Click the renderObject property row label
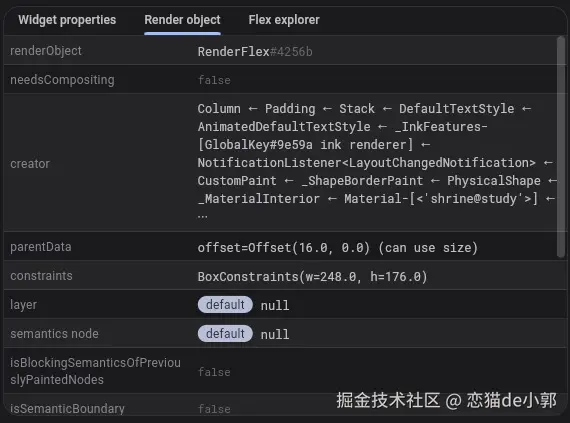Viewport: 570px width, 423px height. pos(46,51)
